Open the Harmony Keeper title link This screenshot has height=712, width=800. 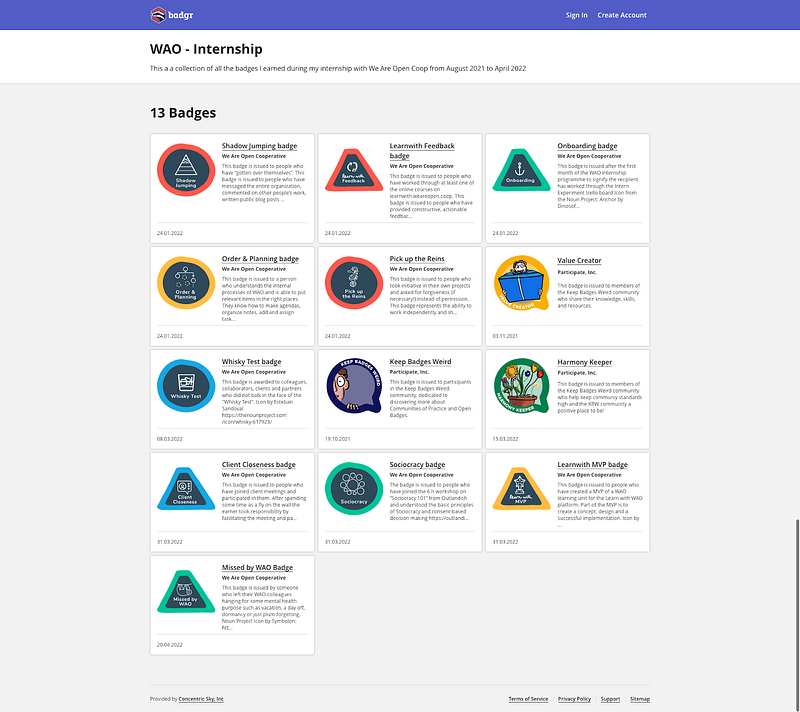click(x=584, y=362)
